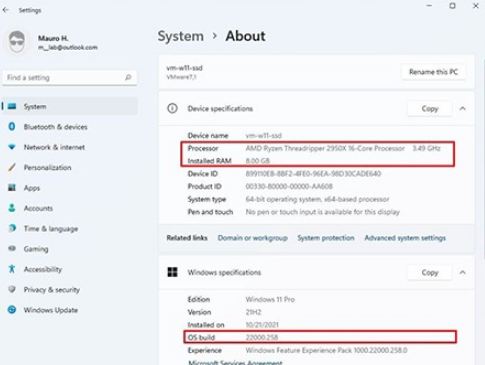This screenshot has height=365, width=485.
Task: Select the Device ID value
Action: (x=313, y=173)
